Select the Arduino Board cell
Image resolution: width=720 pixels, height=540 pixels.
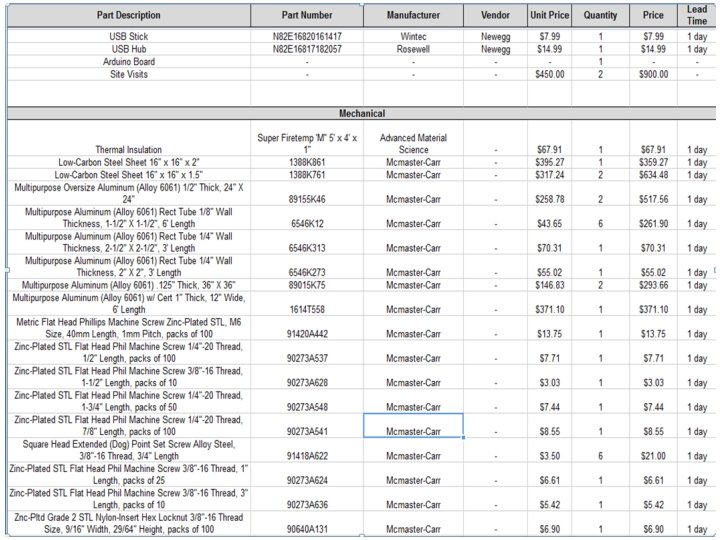pos(129,62)
